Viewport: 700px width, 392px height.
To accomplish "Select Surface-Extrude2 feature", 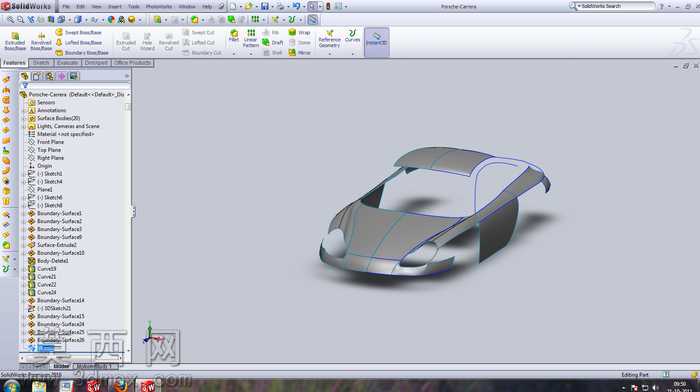I will click(56, 245).
